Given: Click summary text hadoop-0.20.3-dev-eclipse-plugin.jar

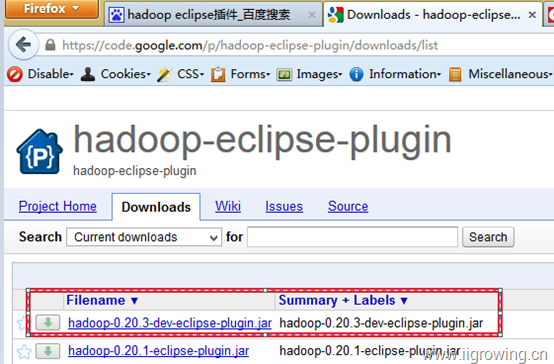Looking at the screenshot, I should pos(381,323).
